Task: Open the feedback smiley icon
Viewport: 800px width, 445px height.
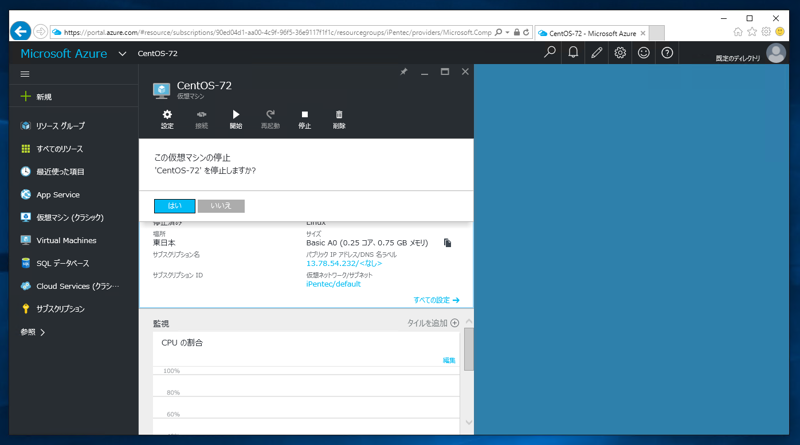Action: point(643,53)
